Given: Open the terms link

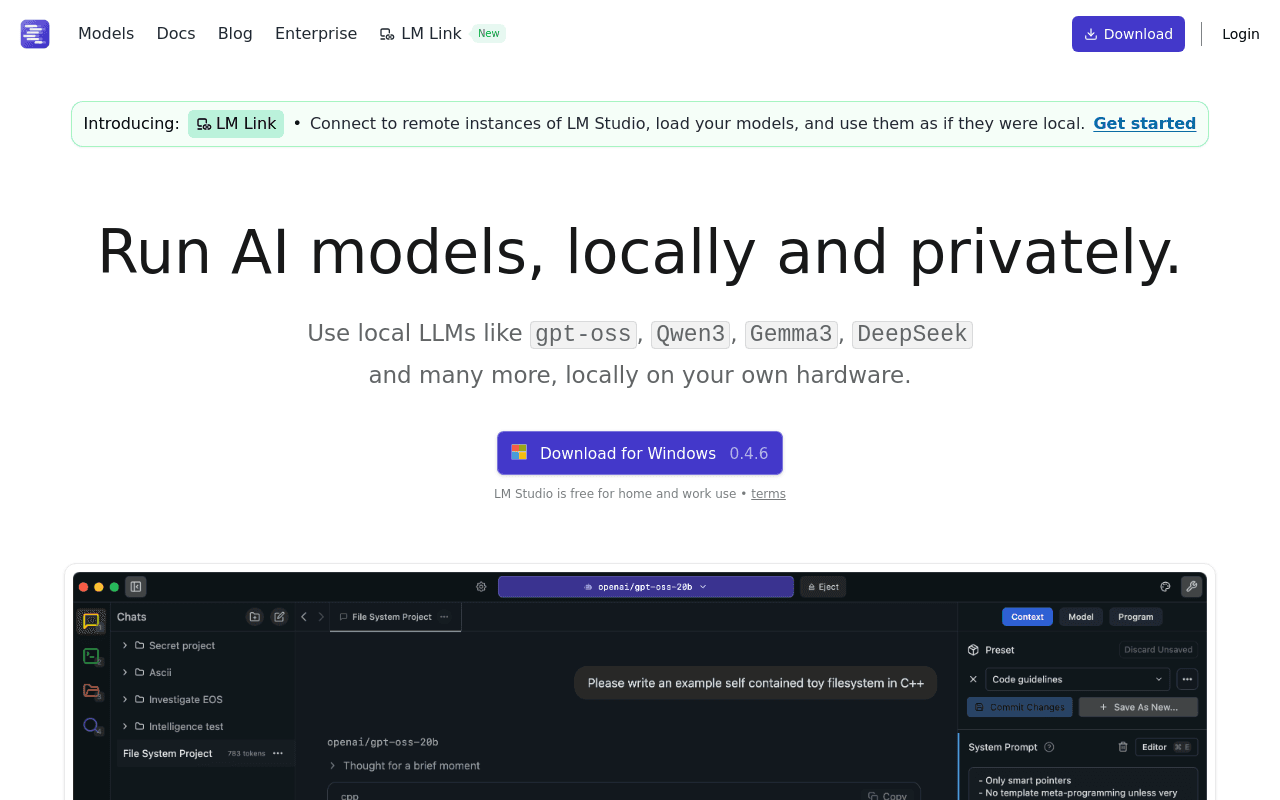Looking at the screenshot, I should (768, 494).
